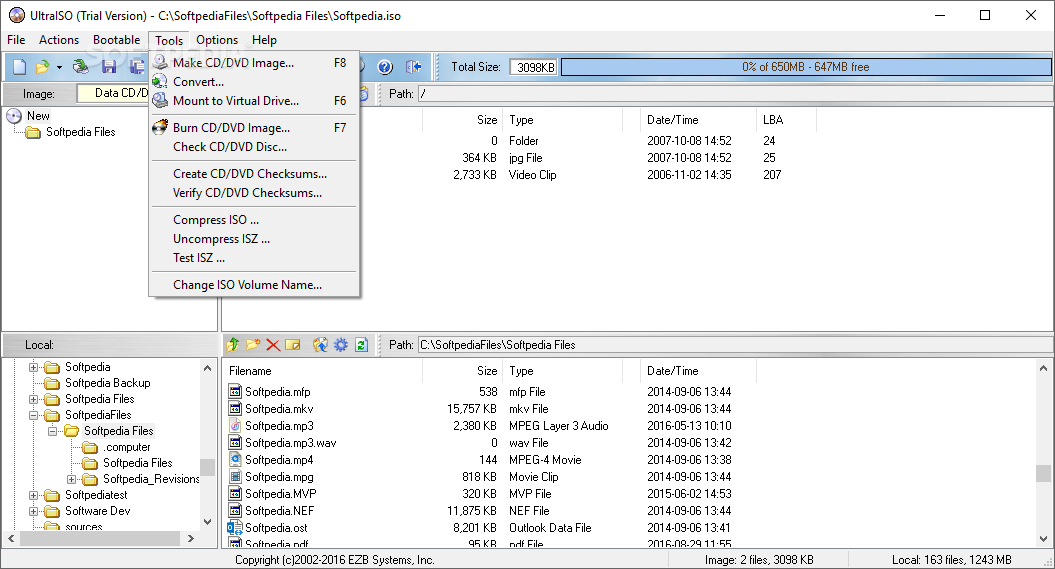Collapse the highlighted Softpedia Files subfolder
Image resolution: width=1055 pixels, height=569 pixels.
tap(52, 431)
